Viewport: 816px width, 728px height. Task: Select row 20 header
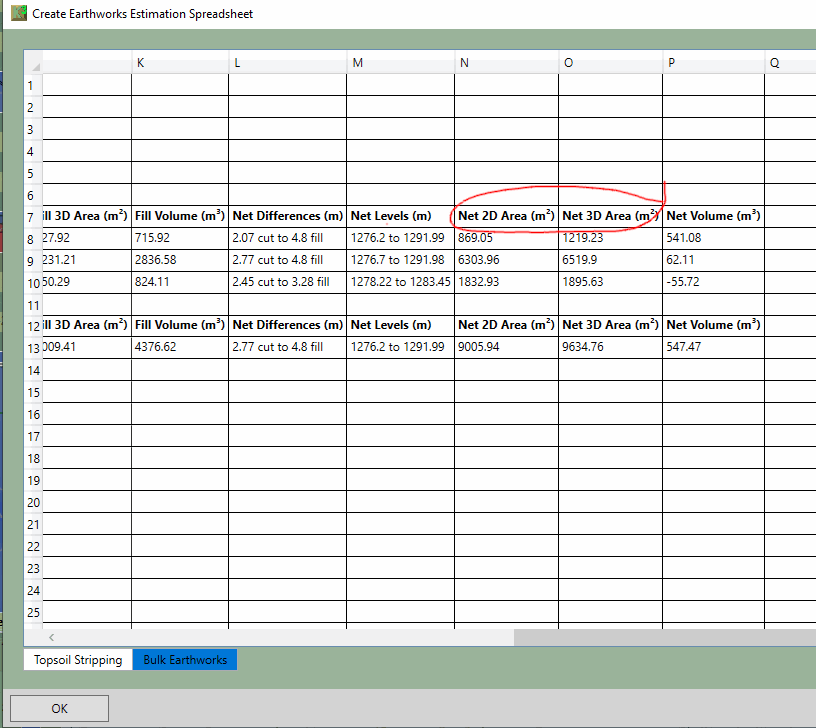[x=33, y=502]
